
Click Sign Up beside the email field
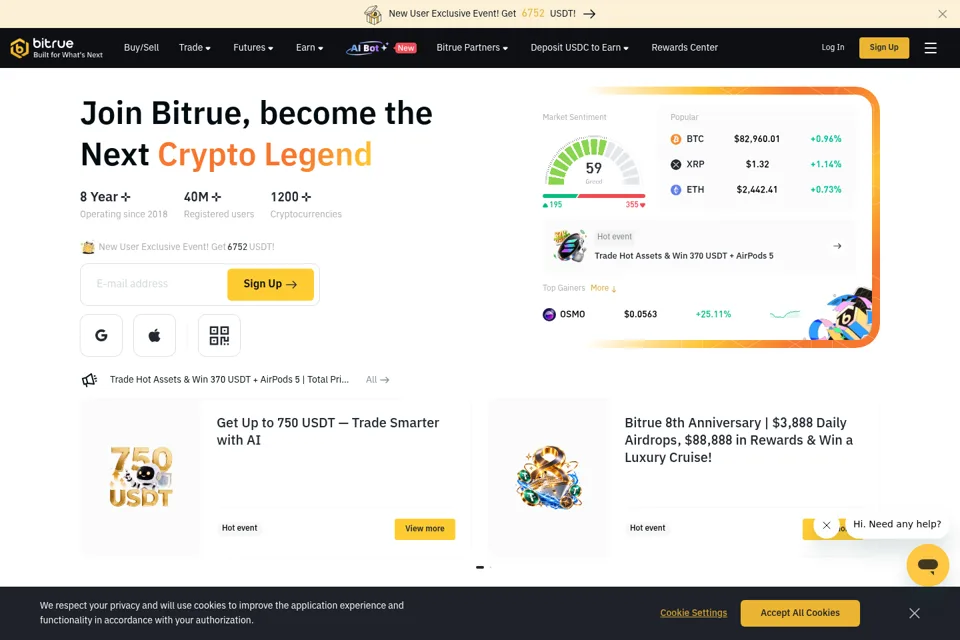tap(270, 284)
